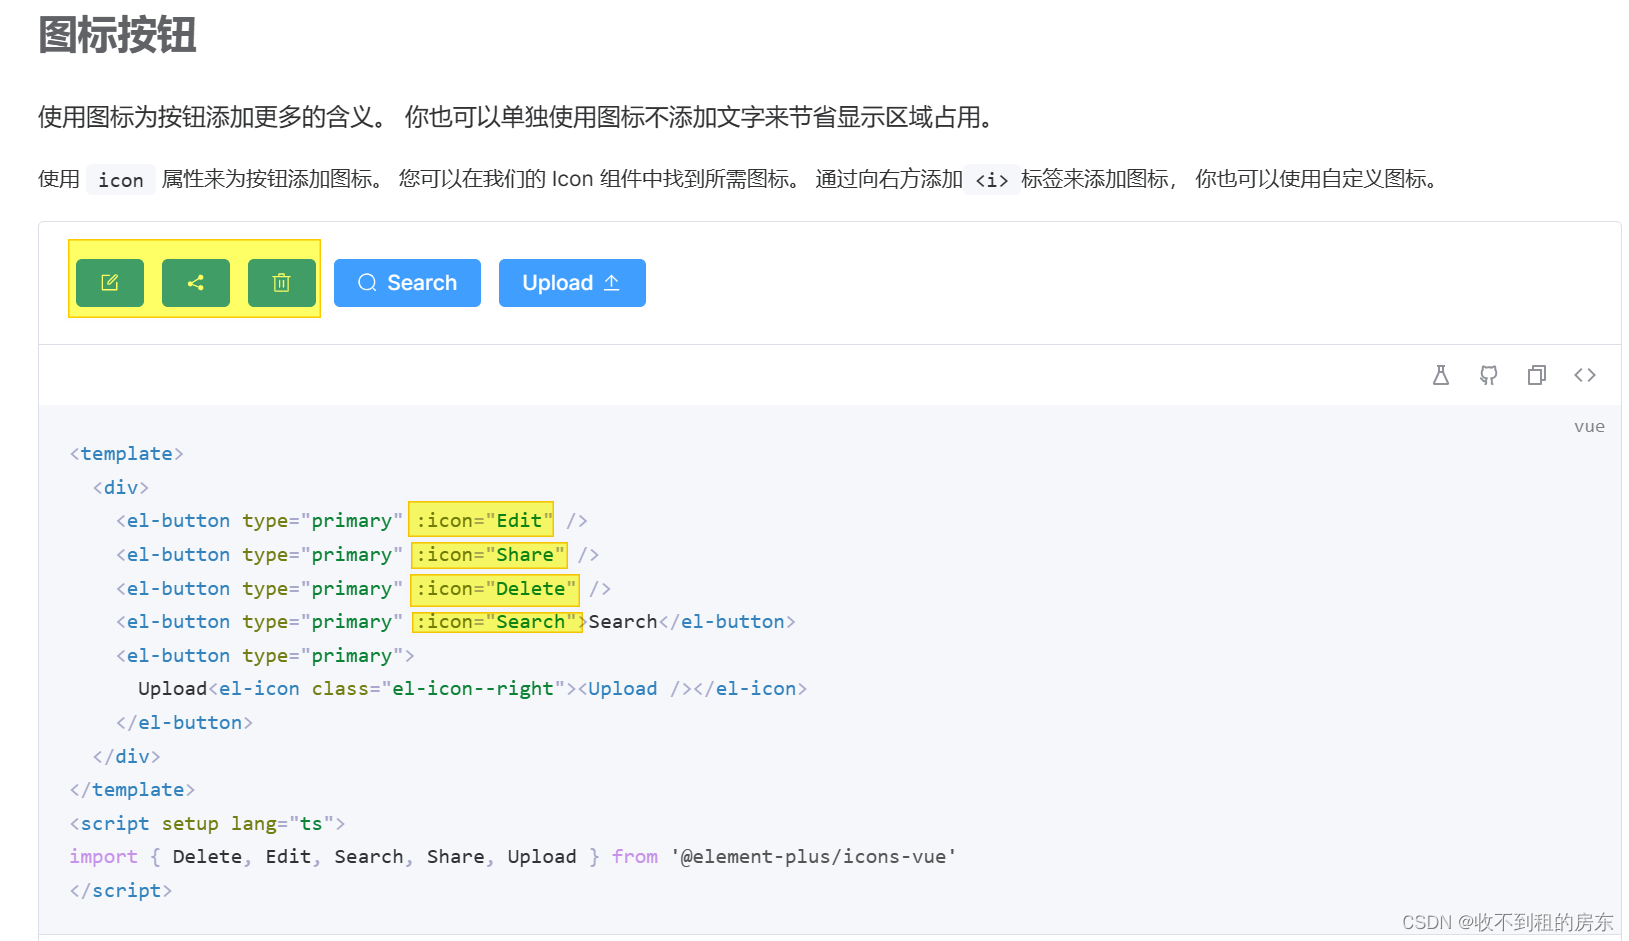Click the :icon="Share" code line
Screen dimensions: 1629x941
[357, 555]
